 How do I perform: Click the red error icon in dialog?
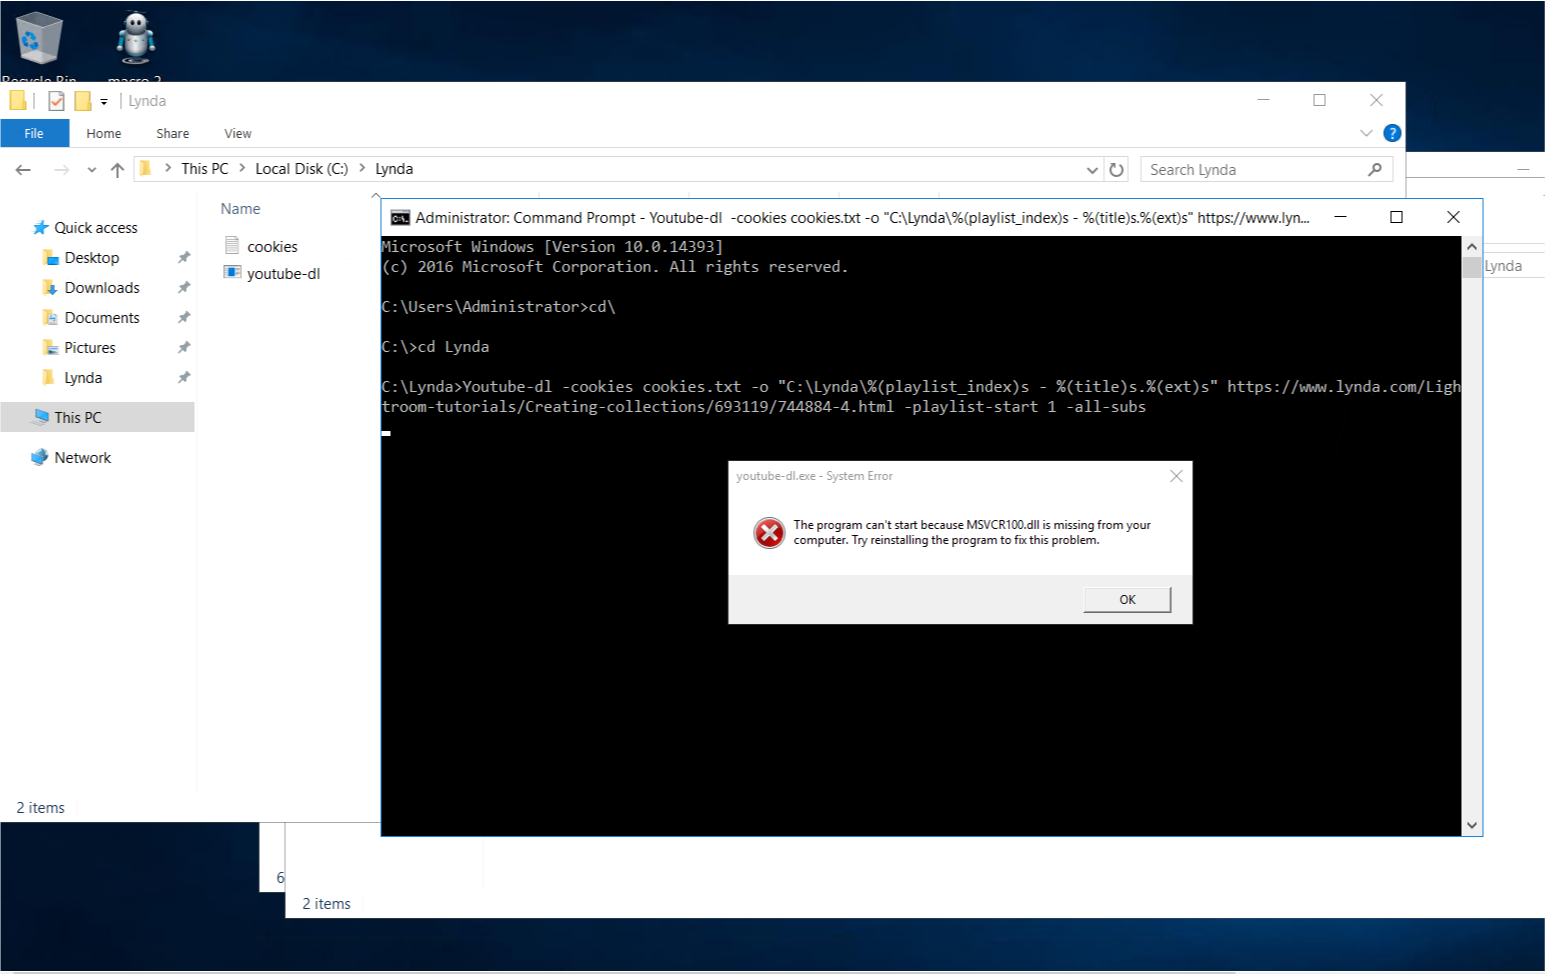[x=769, y=533]
